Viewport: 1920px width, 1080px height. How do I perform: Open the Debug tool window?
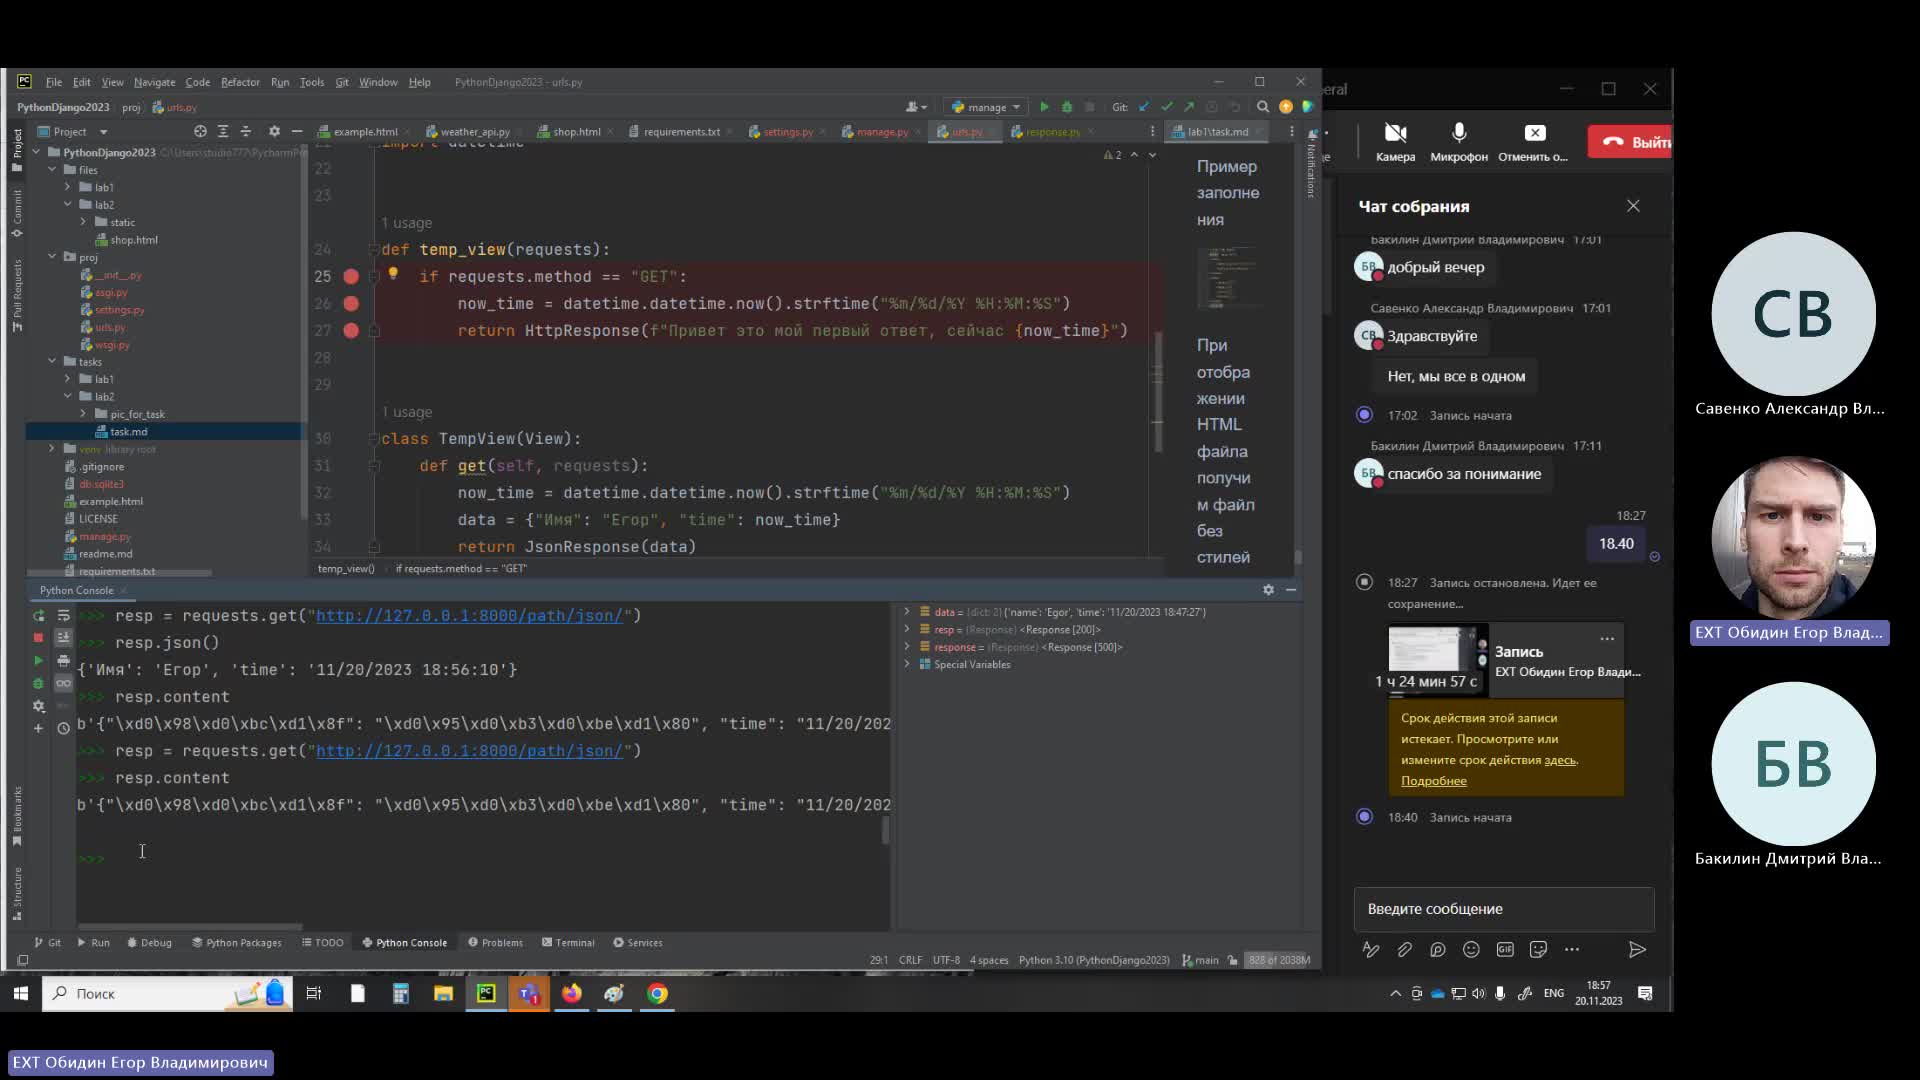click(x=150, y=943)
